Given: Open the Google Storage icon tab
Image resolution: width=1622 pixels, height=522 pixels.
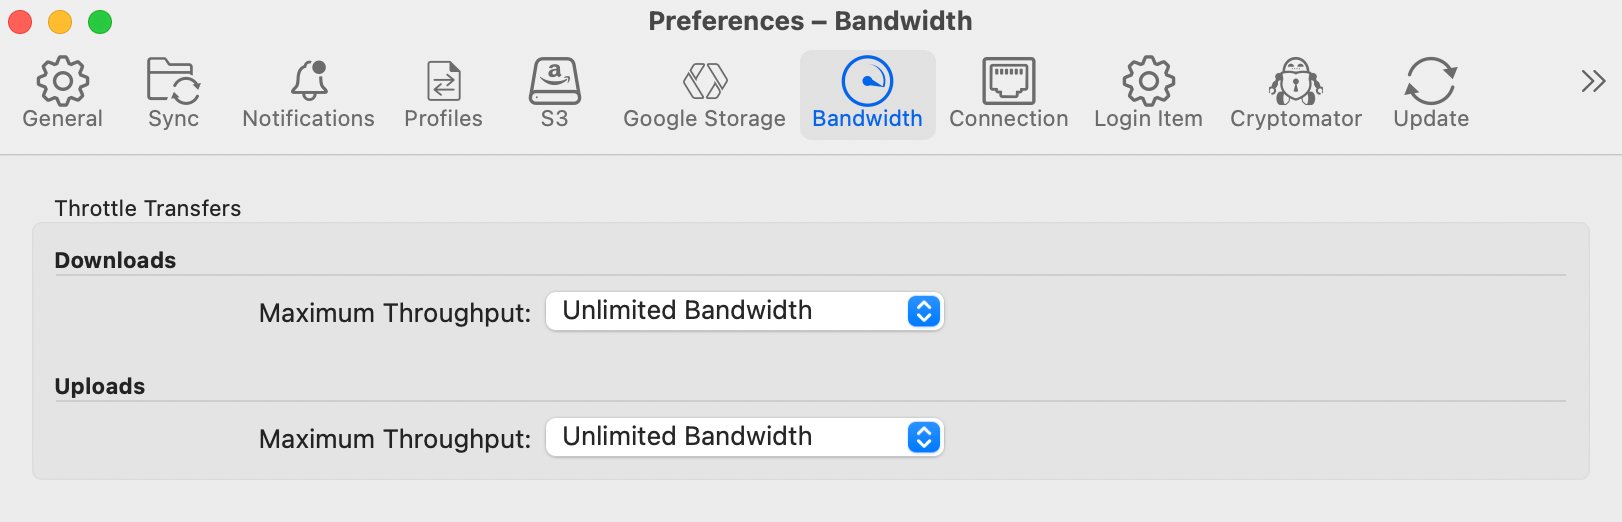Looking at the screenshot, I should [x=705, y=81].
